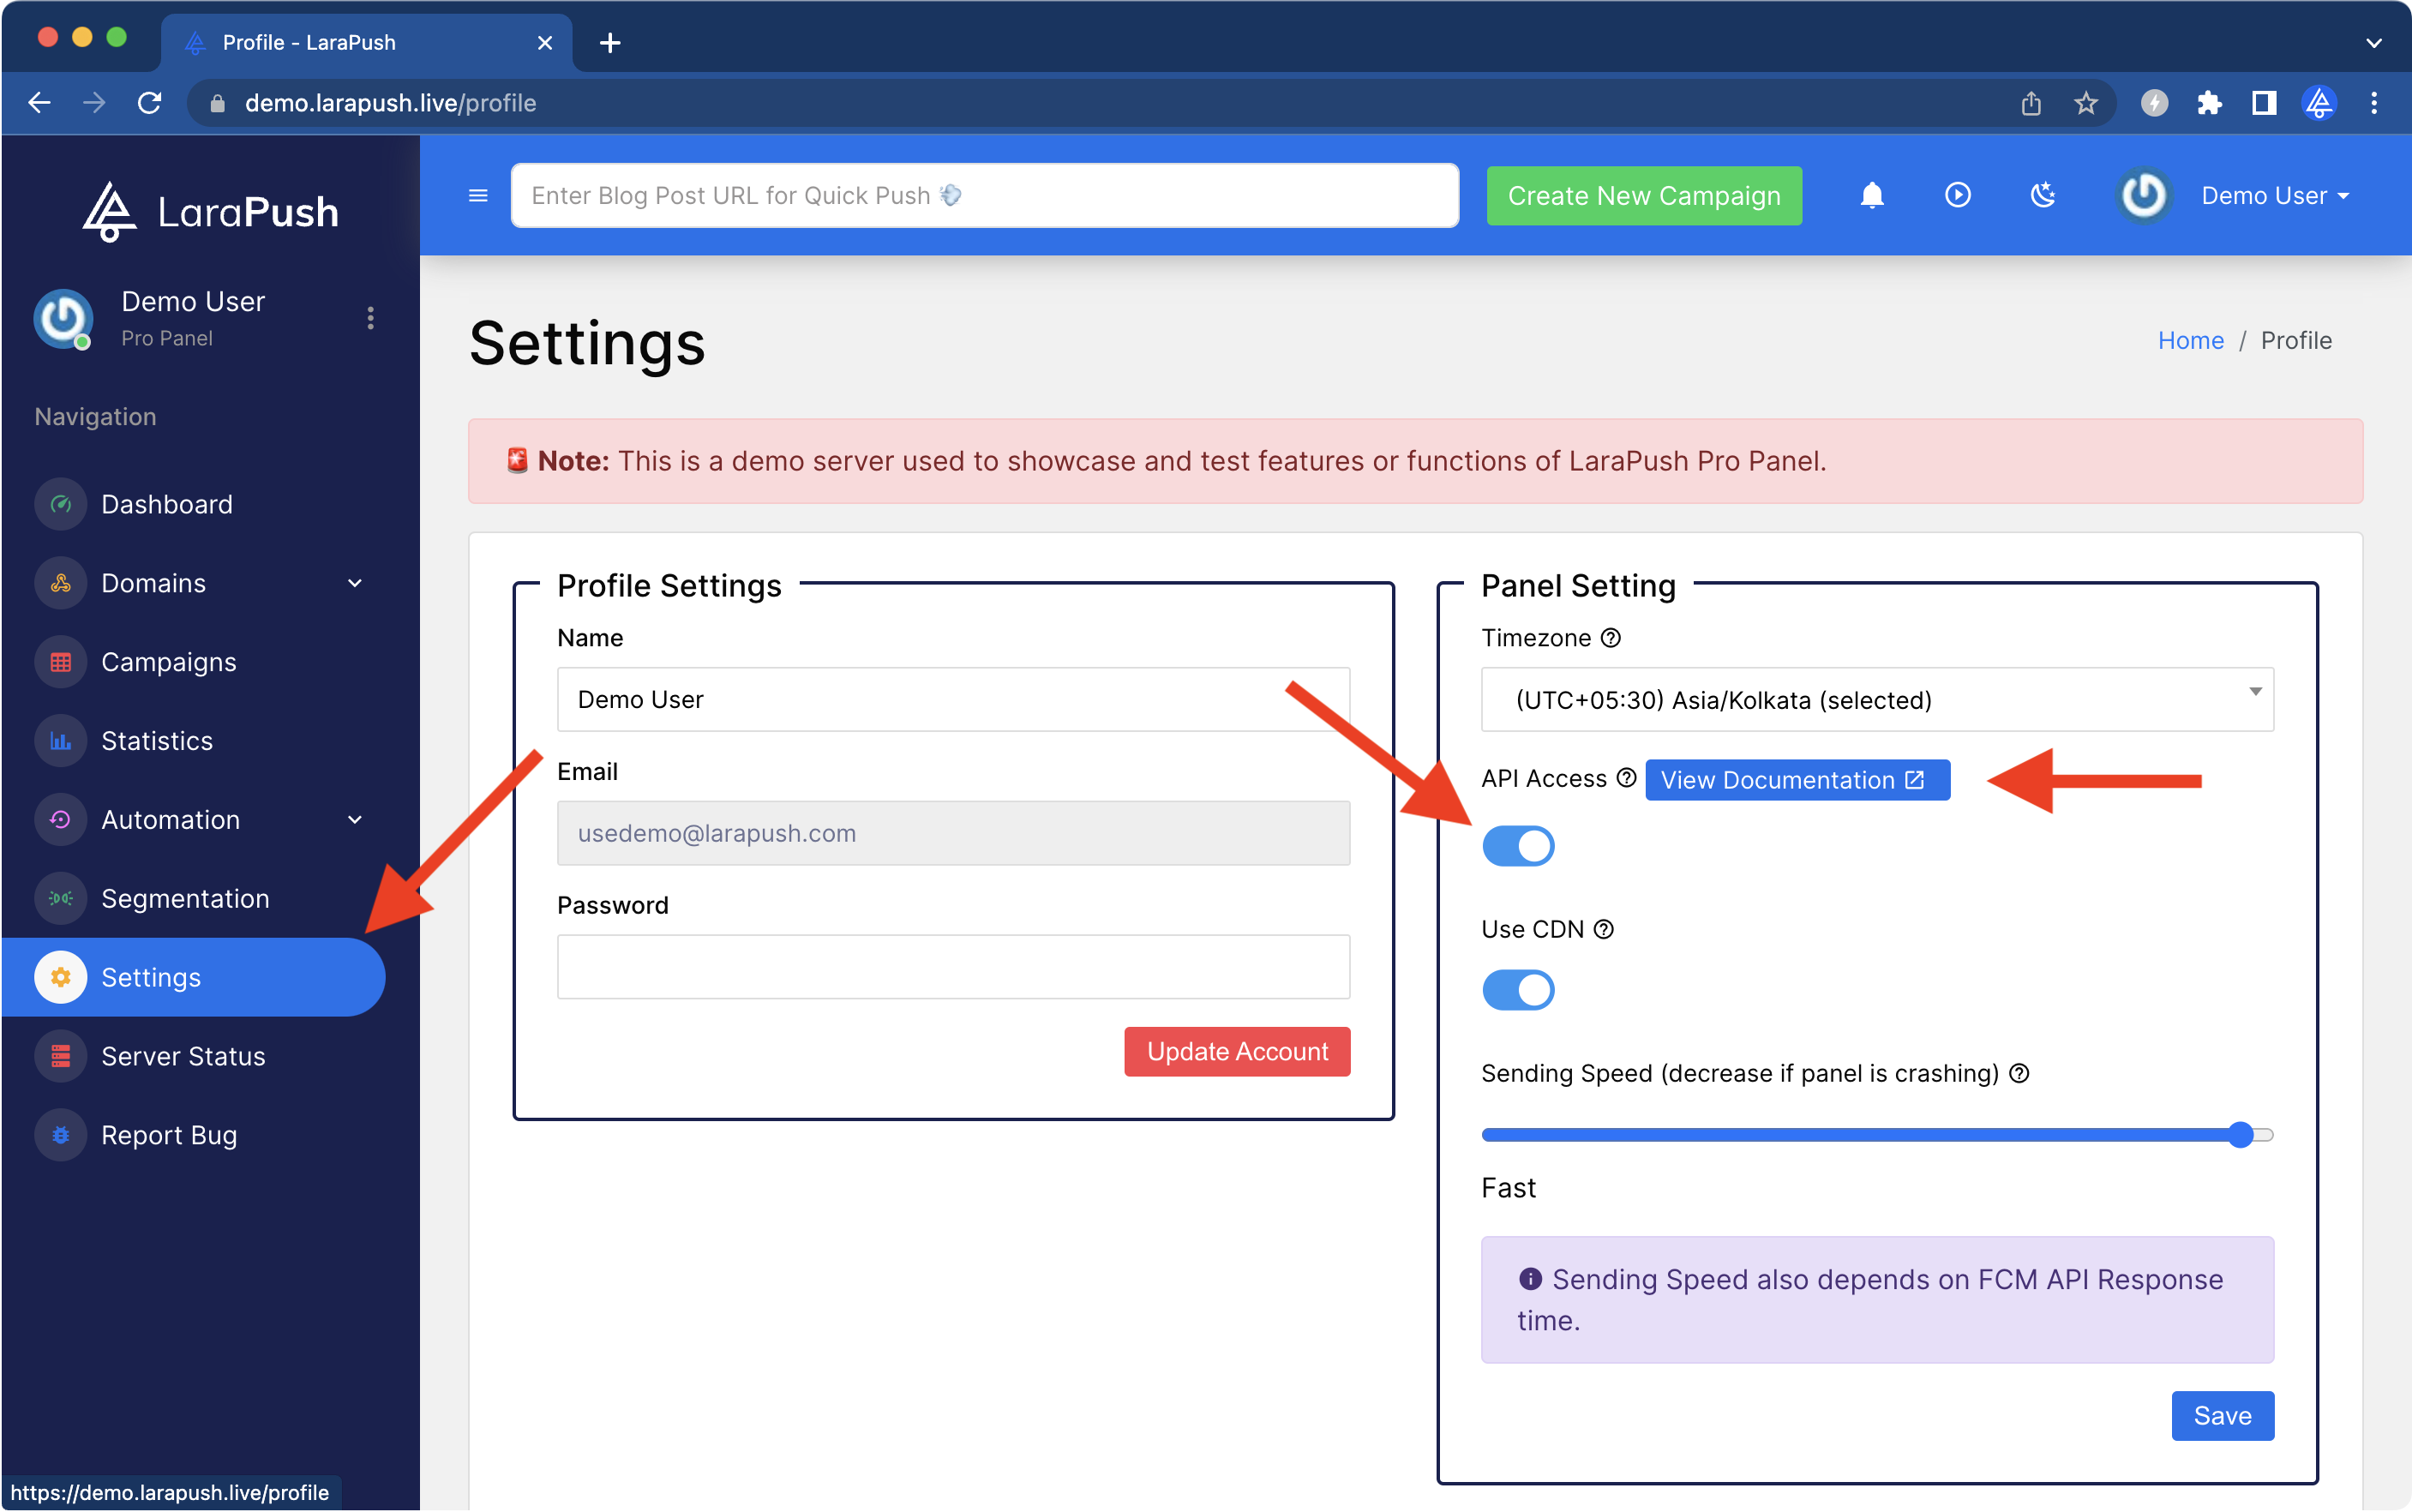Open the Timezone dropdown menu
This screenshot has height=1512, width=2412.
click(1877, 700)
